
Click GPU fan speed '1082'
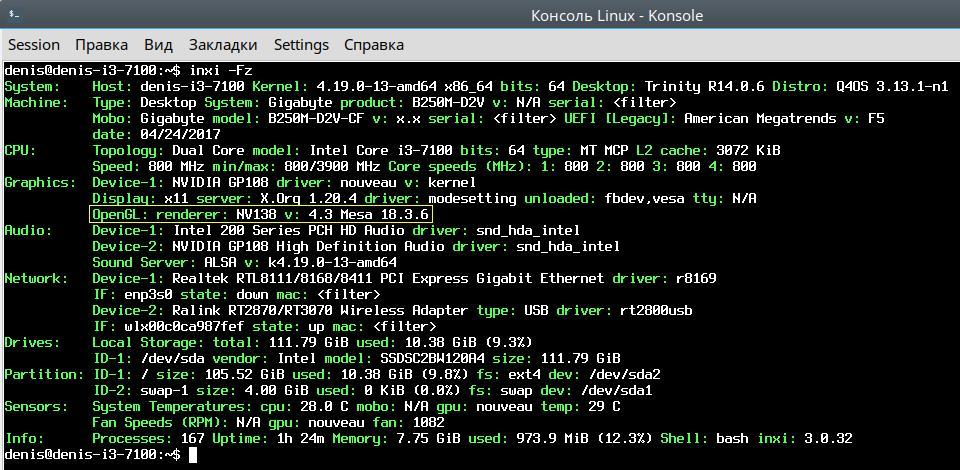429,422
